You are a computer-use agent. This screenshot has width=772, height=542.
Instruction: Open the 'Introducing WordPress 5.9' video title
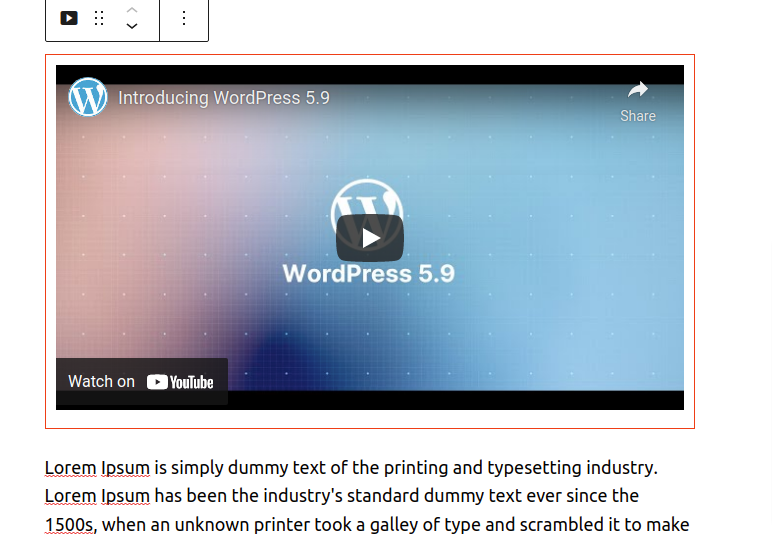[x=224, y=97]
